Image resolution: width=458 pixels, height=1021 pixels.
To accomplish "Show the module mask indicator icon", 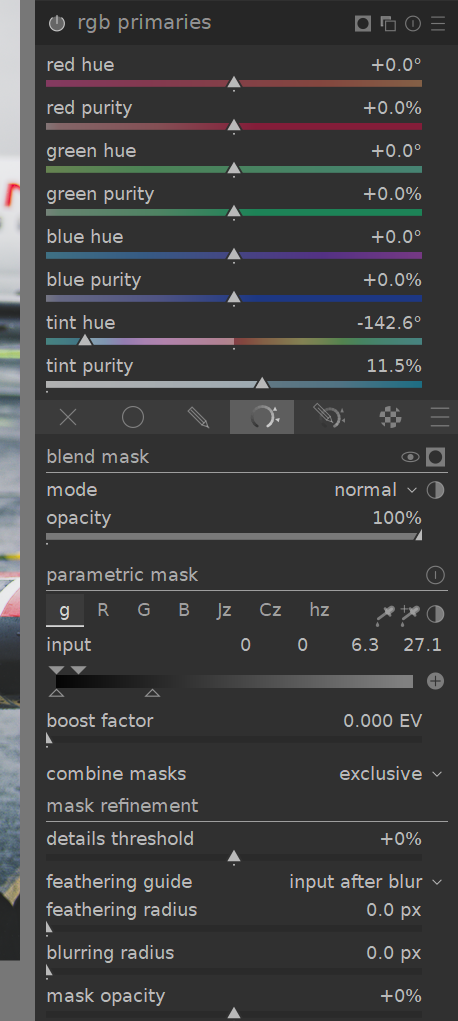I will click(x=363, y=23).
